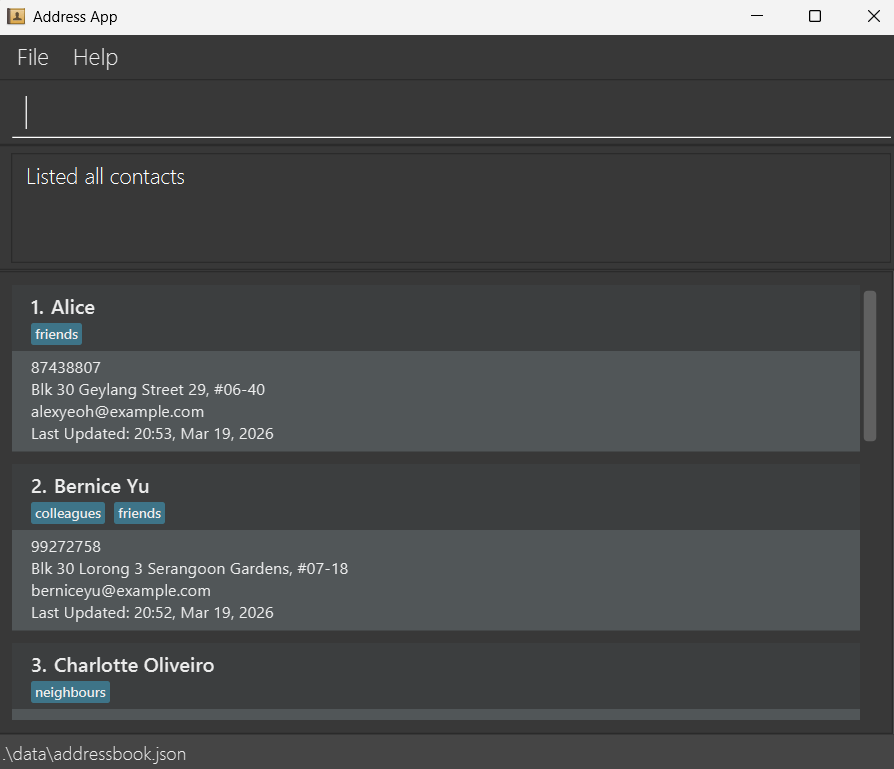894x769 pixels.
Task: Click the 'Listed all contacts' result box
Action: pyautogui.click(x=450, y=207)
